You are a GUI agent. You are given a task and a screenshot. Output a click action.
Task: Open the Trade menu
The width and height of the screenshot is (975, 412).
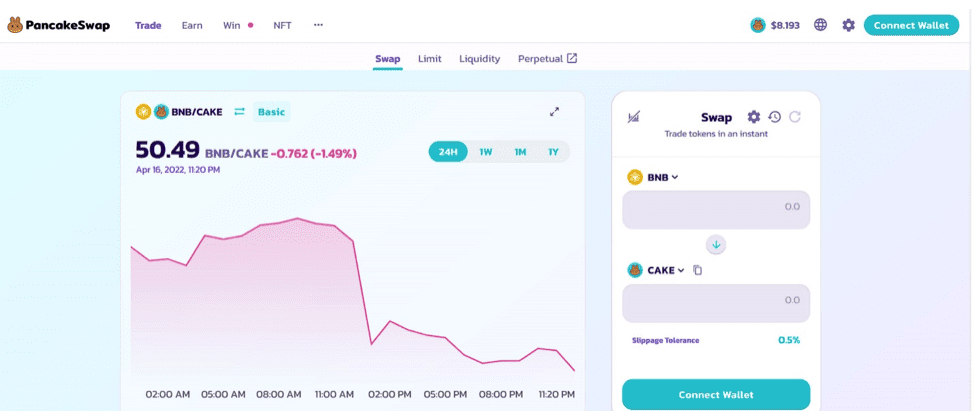[148, 25]
